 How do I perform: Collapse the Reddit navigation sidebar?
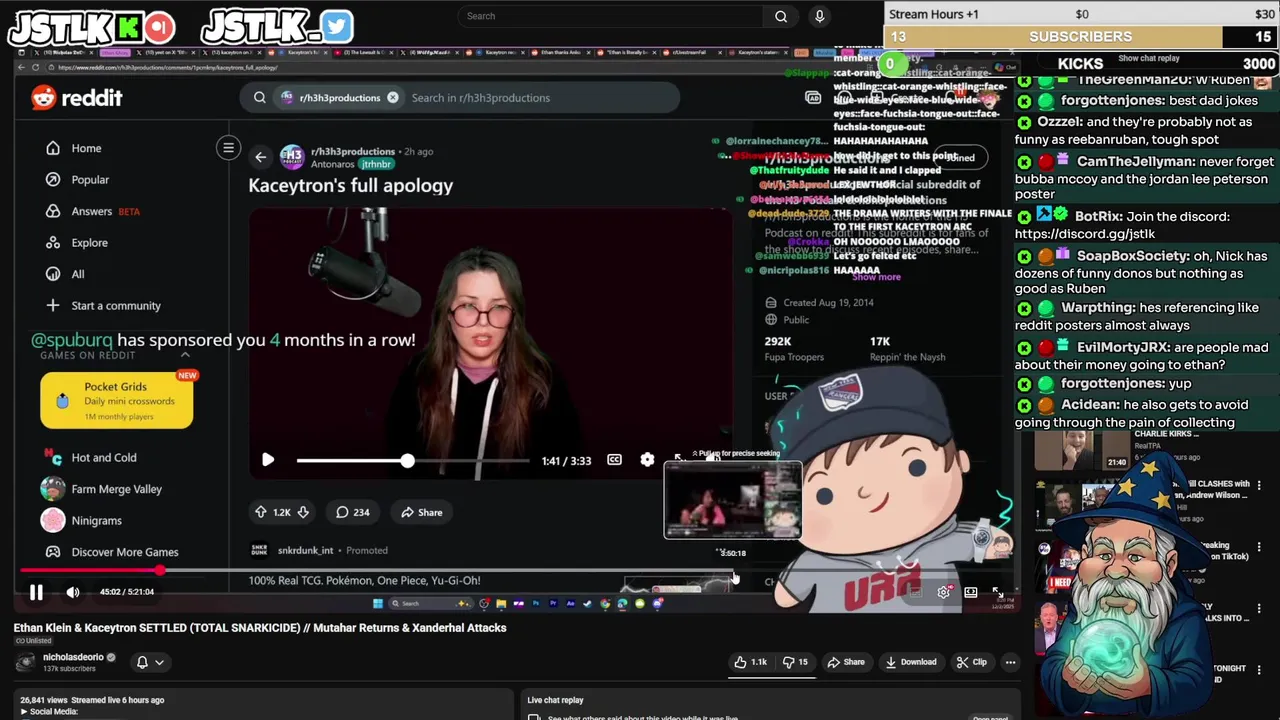(x=228, y=148)
